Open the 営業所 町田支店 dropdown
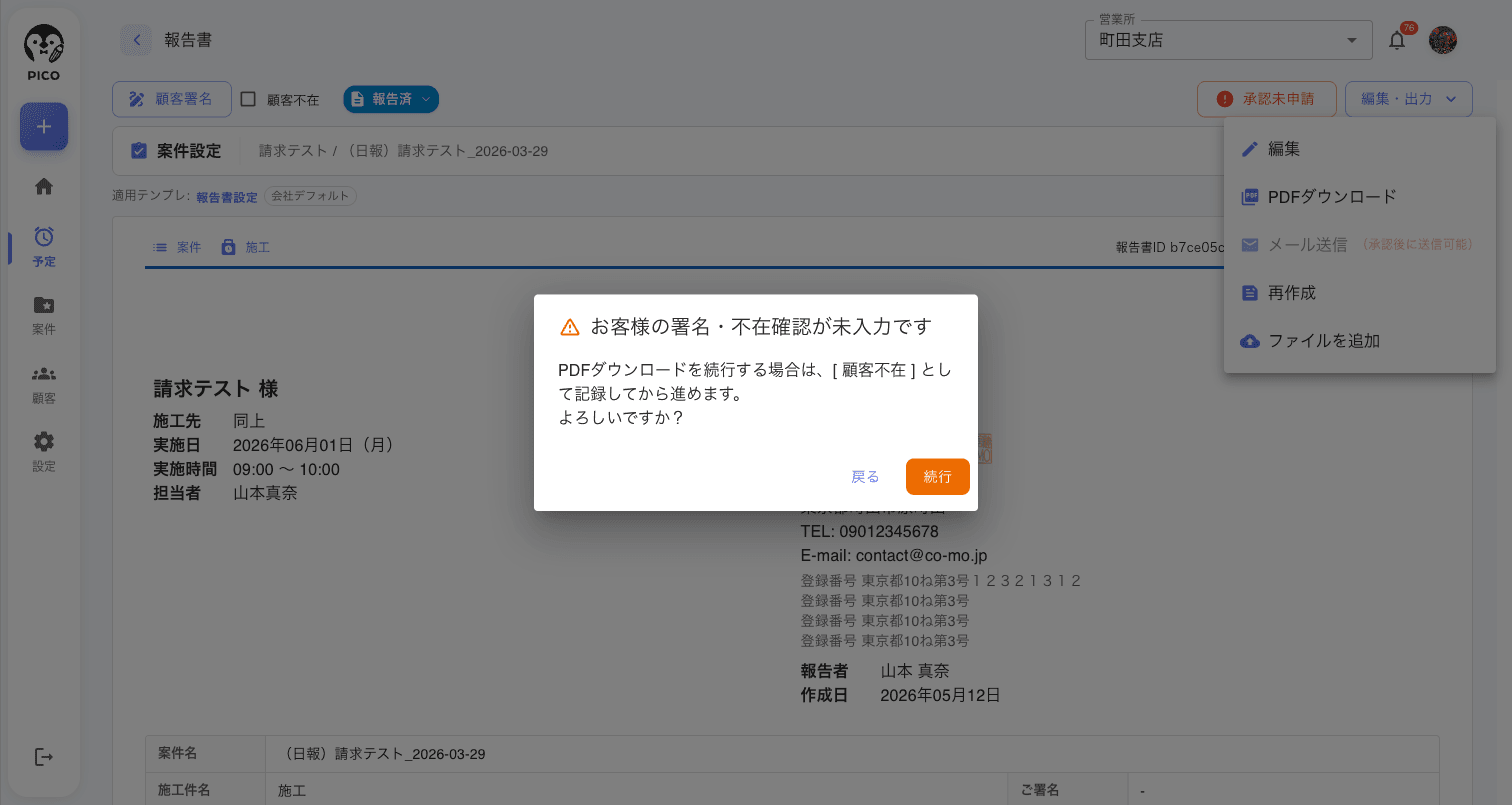The height and width of the screenshot is (805, 1512). (x=1229, y=40)
